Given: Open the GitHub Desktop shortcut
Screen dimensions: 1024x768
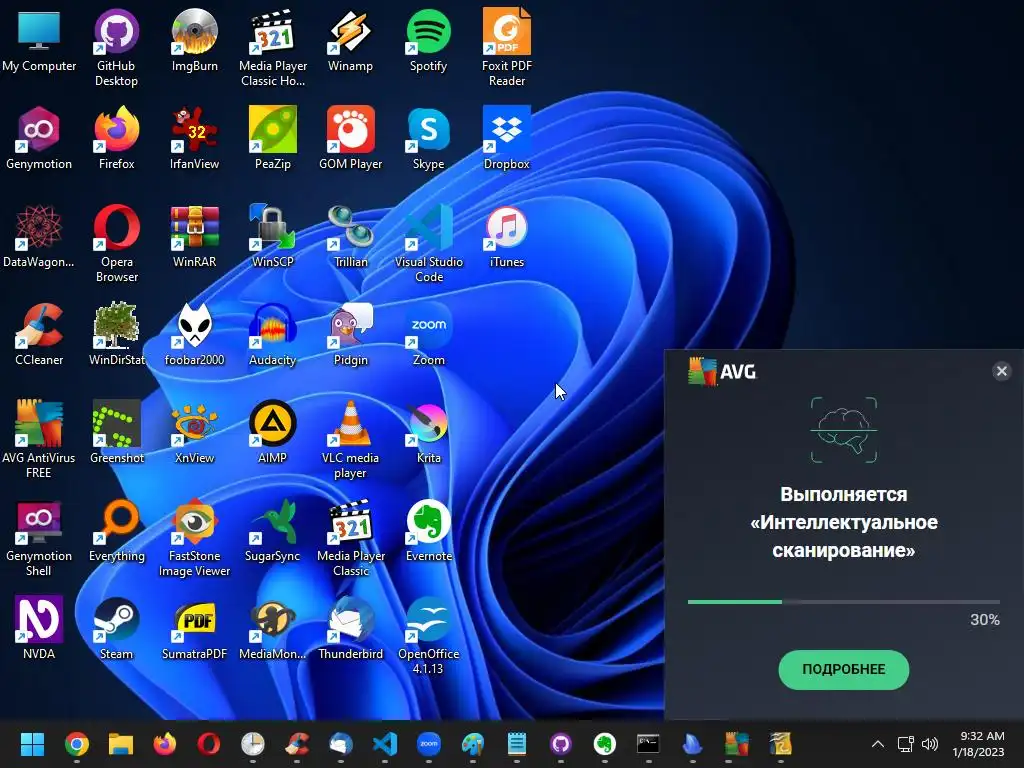Looking at the screenshot, I should pos(116,46).
